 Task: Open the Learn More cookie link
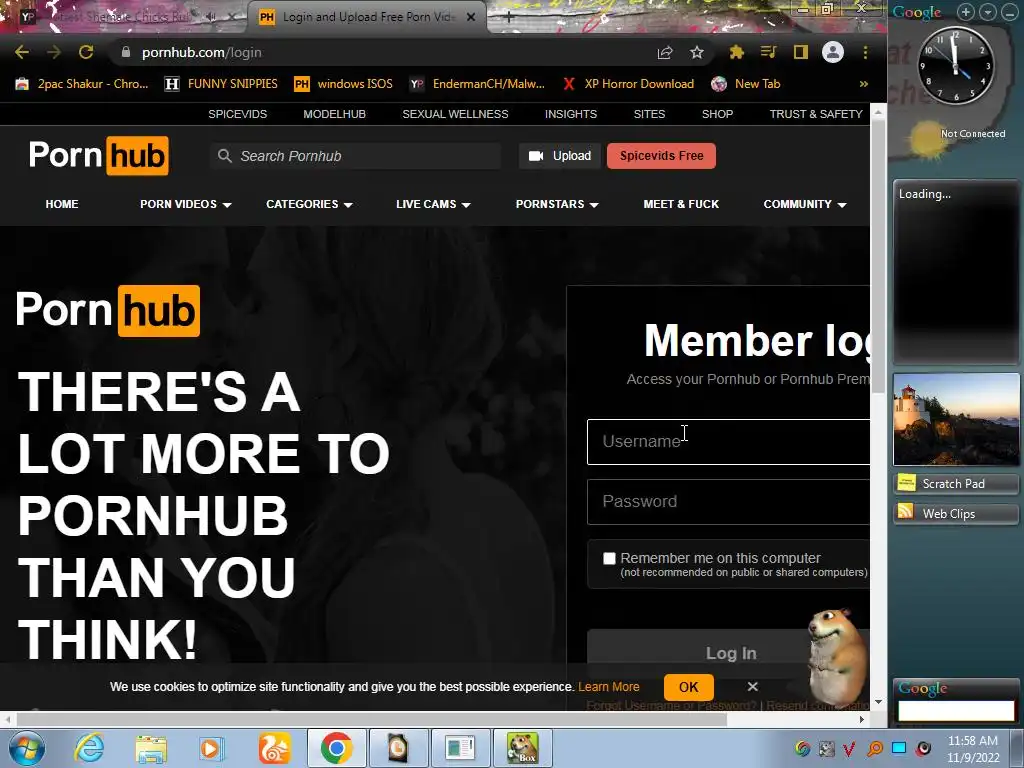point(609,687)
